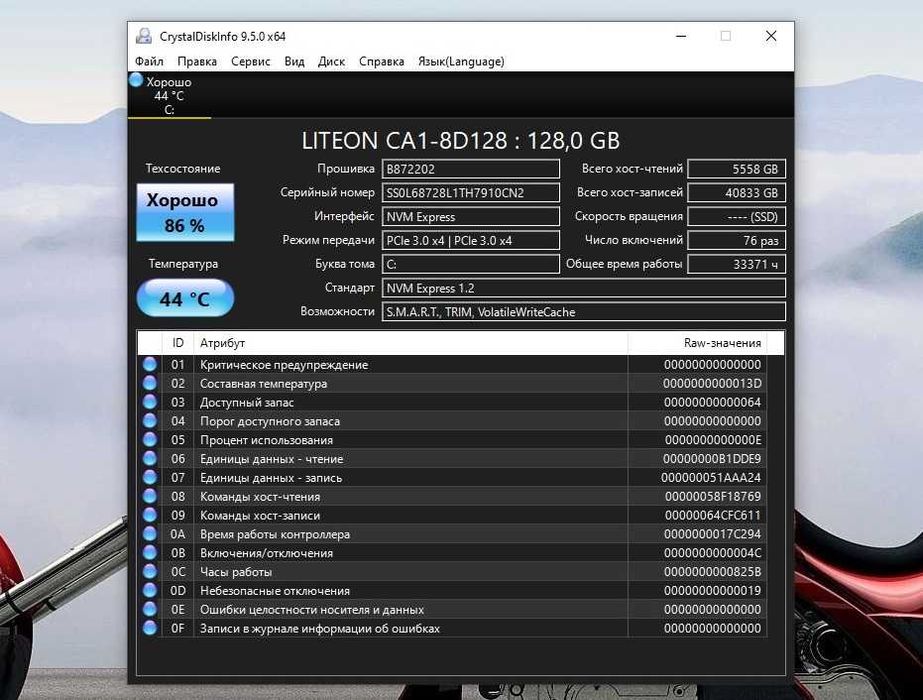Click the total host reads value 5558 GB
The width and height of the screenshot is (923, 700).
coord(736,169)
